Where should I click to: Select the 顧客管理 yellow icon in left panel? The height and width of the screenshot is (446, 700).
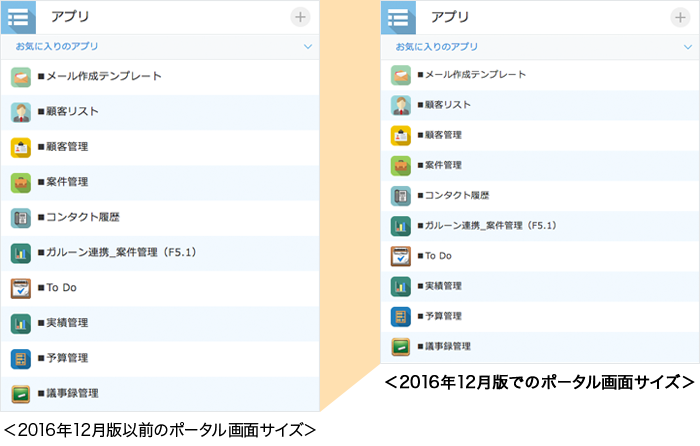click(x=22, y=147)
